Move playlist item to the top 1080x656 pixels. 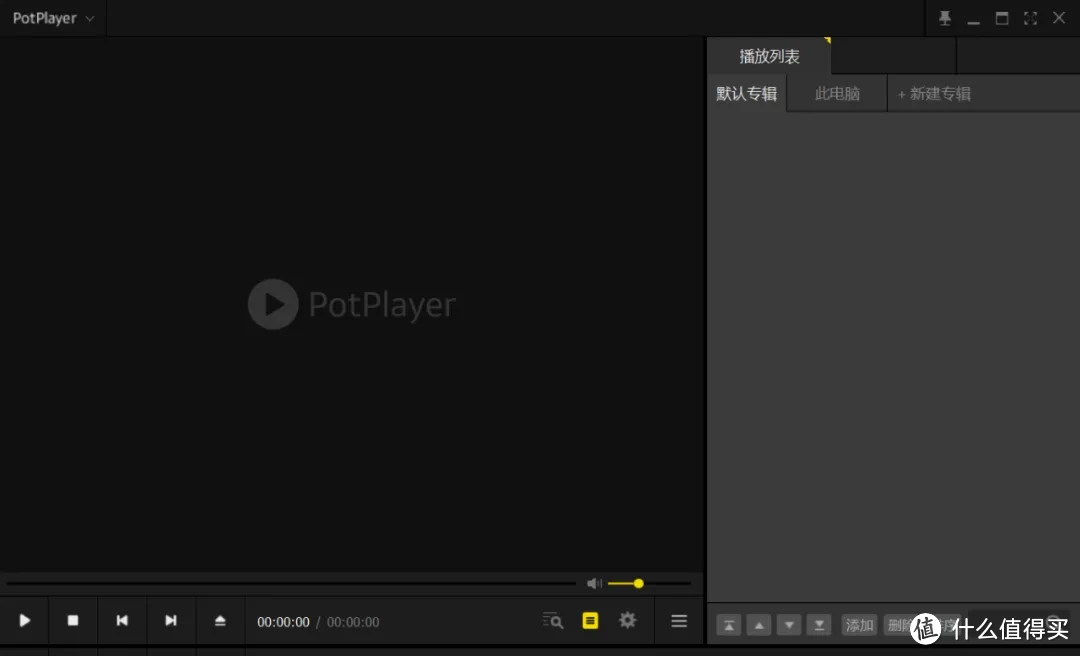click(729, 626)
